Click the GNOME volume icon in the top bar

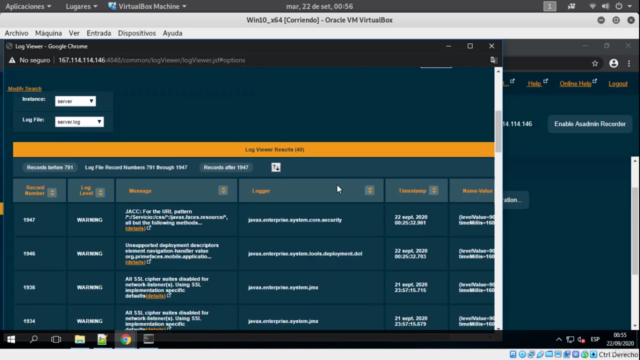pos(605,6)
